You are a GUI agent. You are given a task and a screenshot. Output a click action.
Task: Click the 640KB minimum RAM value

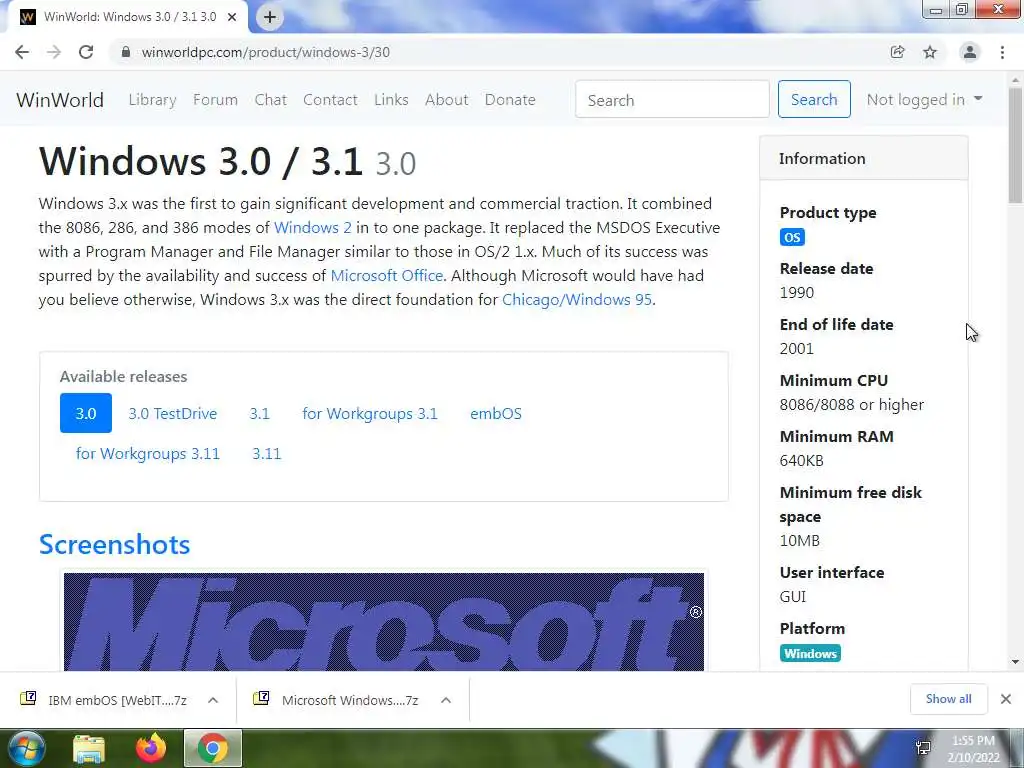point(801,460)
